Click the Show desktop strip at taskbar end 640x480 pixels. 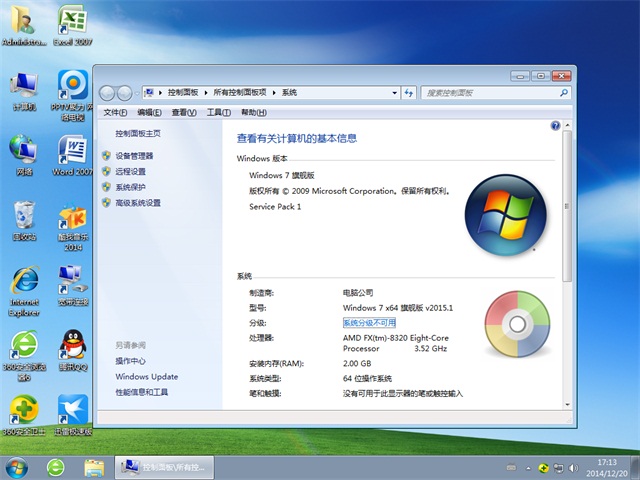click(x=636, y=468)
